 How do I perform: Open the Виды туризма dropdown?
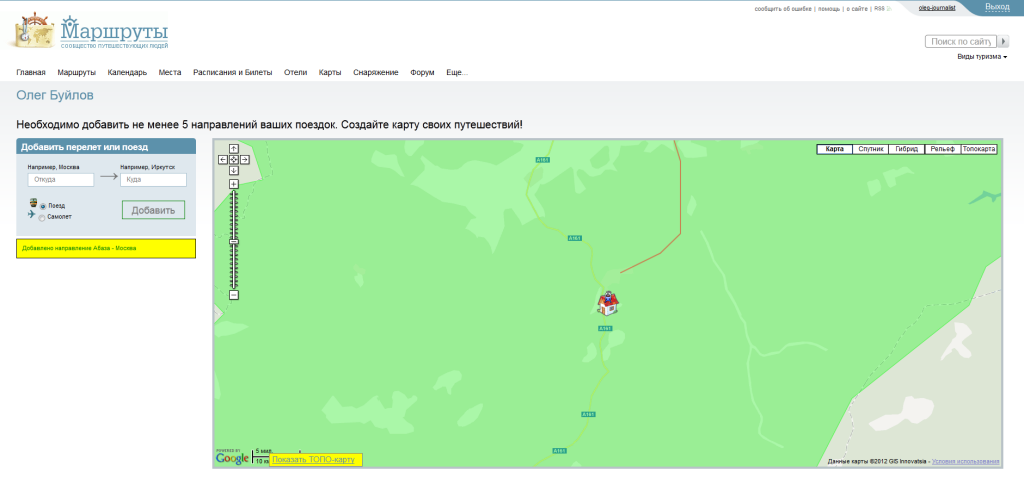click(x=981, y=57)
